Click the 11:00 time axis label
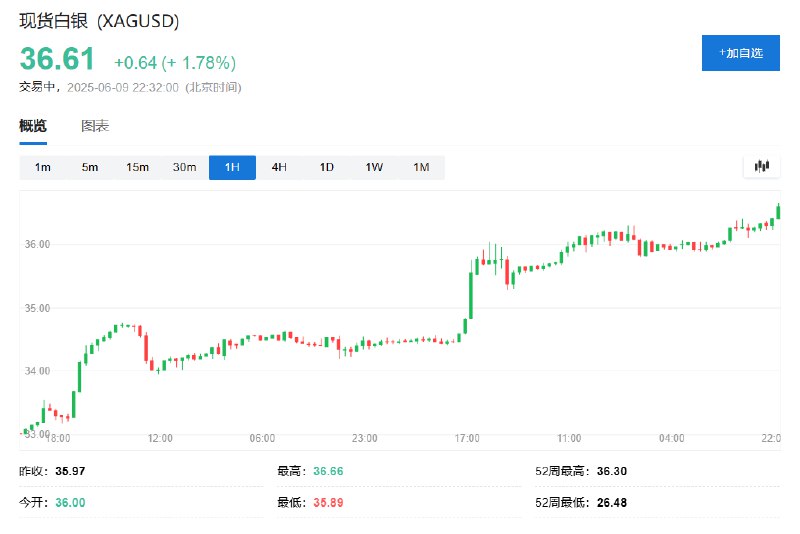Screen dimensions: 800x534 569,439
